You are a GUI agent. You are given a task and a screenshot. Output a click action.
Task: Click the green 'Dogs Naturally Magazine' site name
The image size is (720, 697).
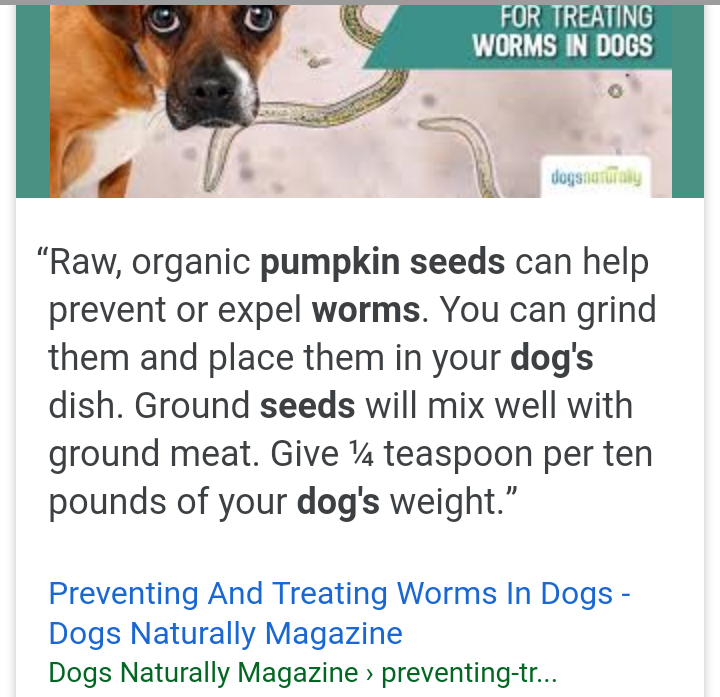[x=203, y=673]
